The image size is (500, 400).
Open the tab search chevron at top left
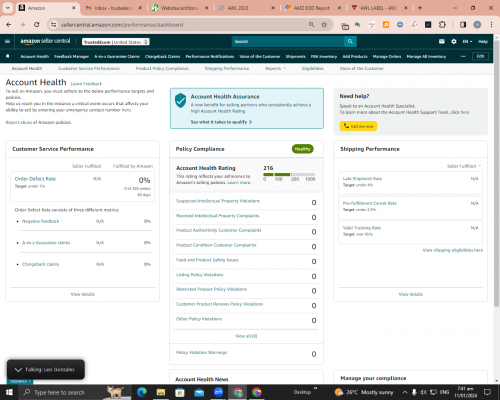pos(7,8)
